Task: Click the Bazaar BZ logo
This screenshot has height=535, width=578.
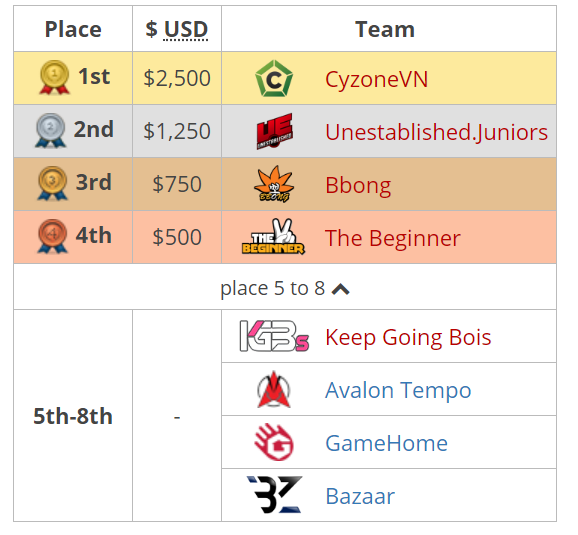Action: [x=274, y=495]
